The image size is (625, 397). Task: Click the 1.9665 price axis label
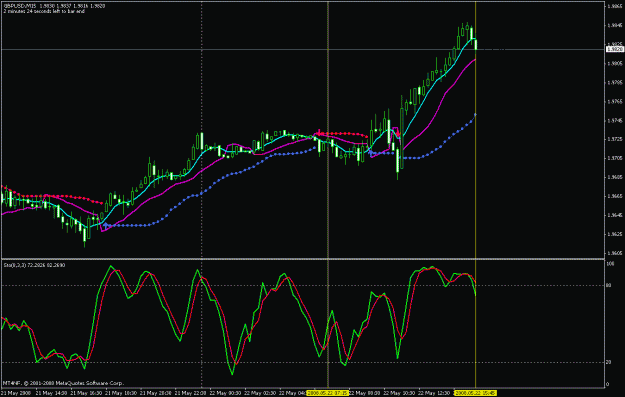click(615, 196)
